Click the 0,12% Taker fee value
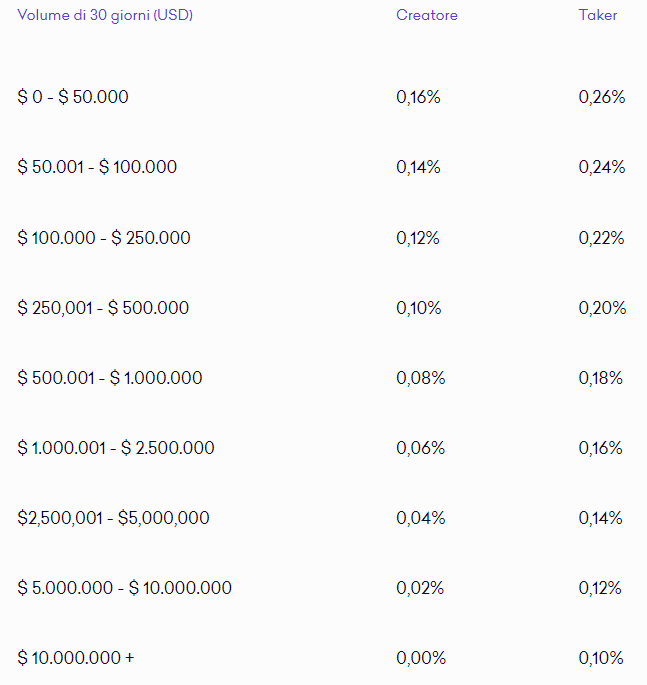 [600, 588]
